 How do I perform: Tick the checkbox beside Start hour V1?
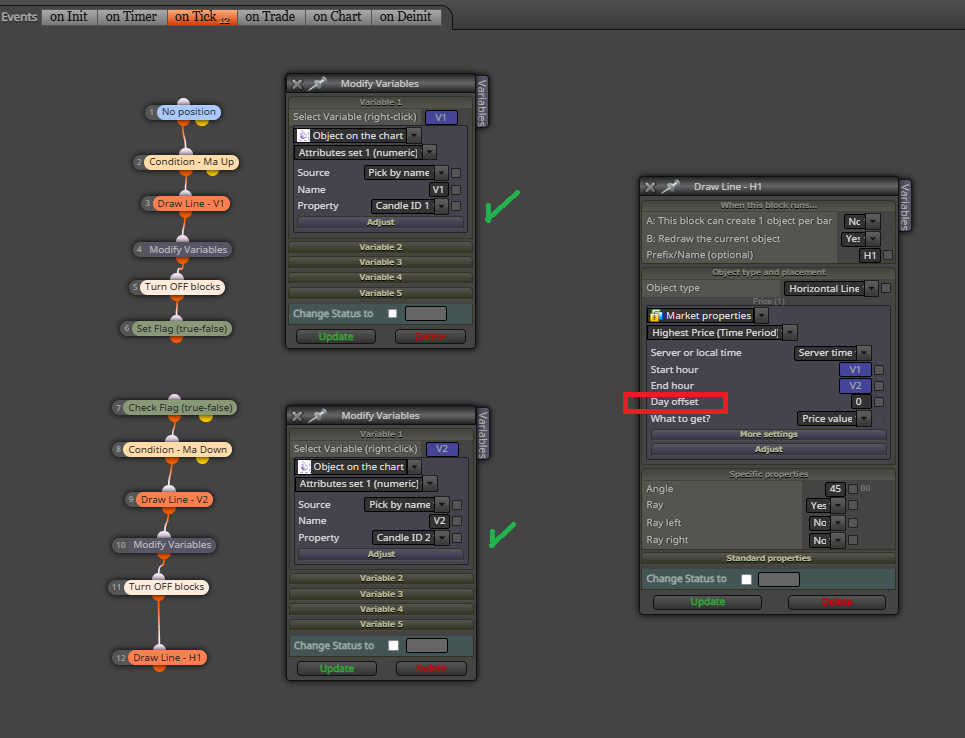tap(879, 370)
